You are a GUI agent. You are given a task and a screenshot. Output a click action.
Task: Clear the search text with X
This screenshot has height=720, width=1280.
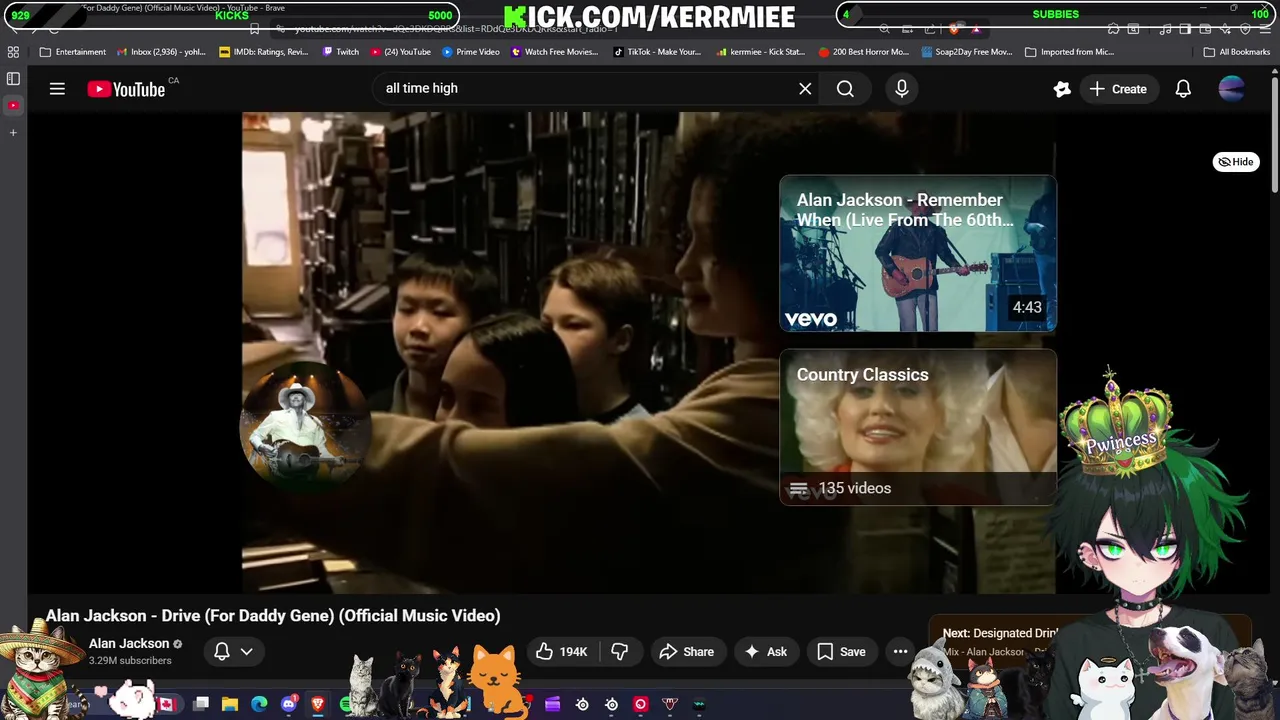pyautogui.click(x=805, y=89)
